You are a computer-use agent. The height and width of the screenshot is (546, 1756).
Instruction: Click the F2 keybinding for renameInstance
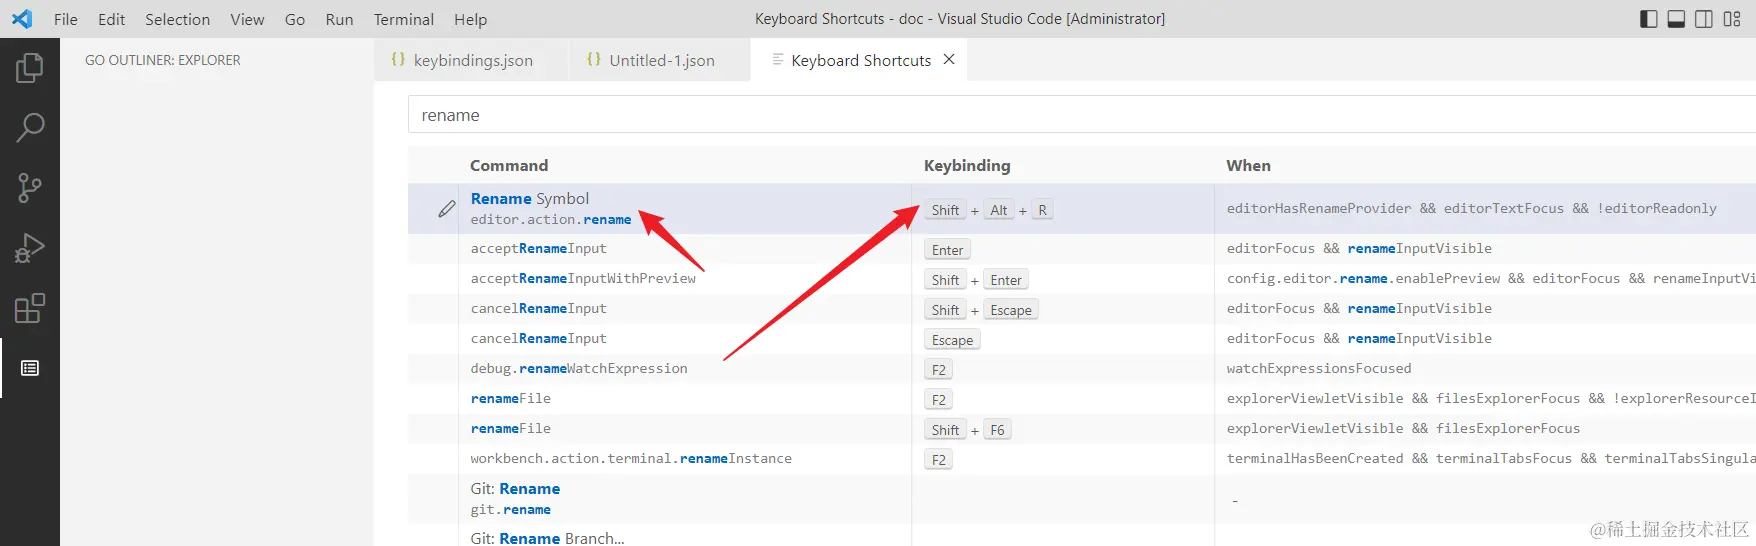click(938, 460)
